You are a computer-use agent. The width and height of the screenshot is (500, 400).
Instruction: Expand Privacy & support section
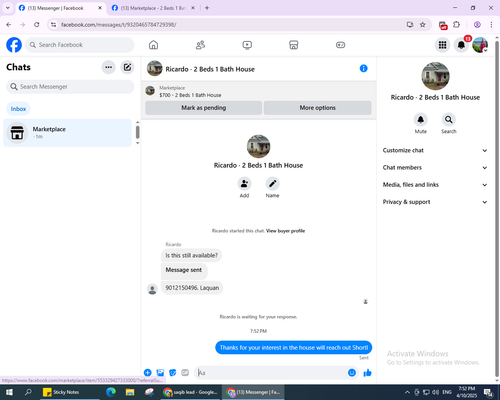click(435, 202)
